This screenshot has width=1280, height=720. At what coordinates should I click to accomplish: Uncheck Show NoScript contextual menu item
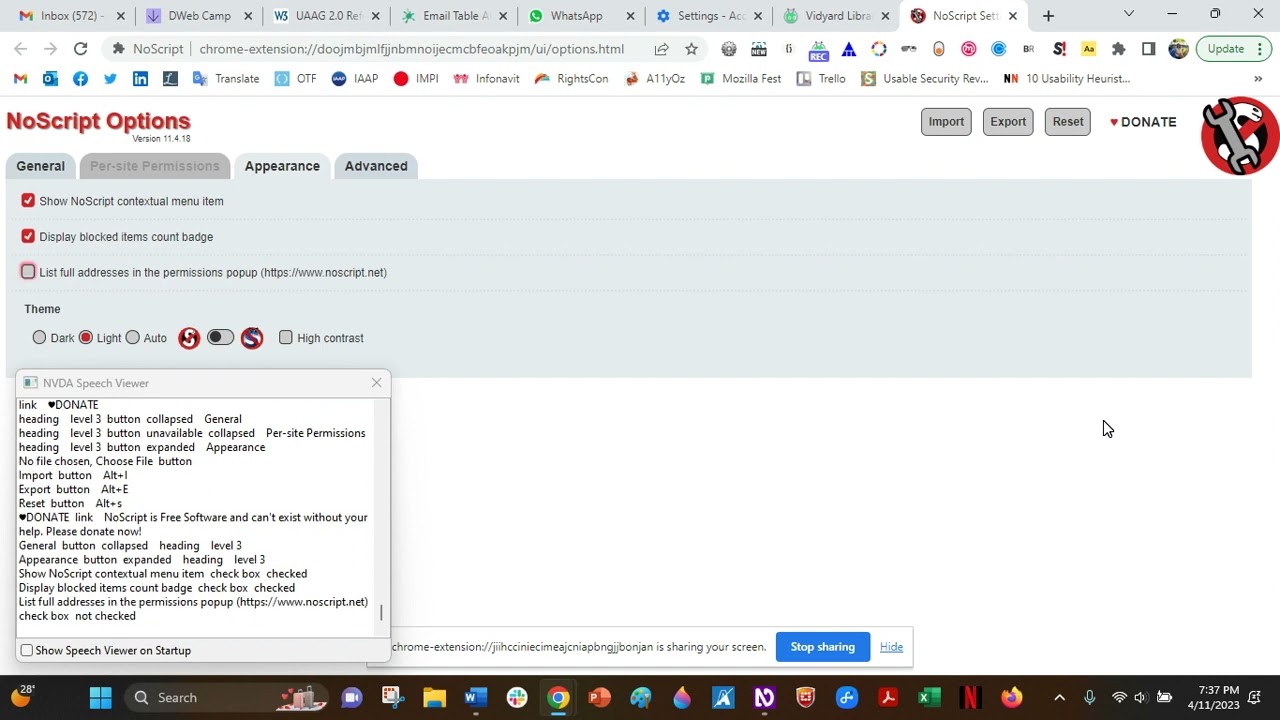tap(28, 201)
